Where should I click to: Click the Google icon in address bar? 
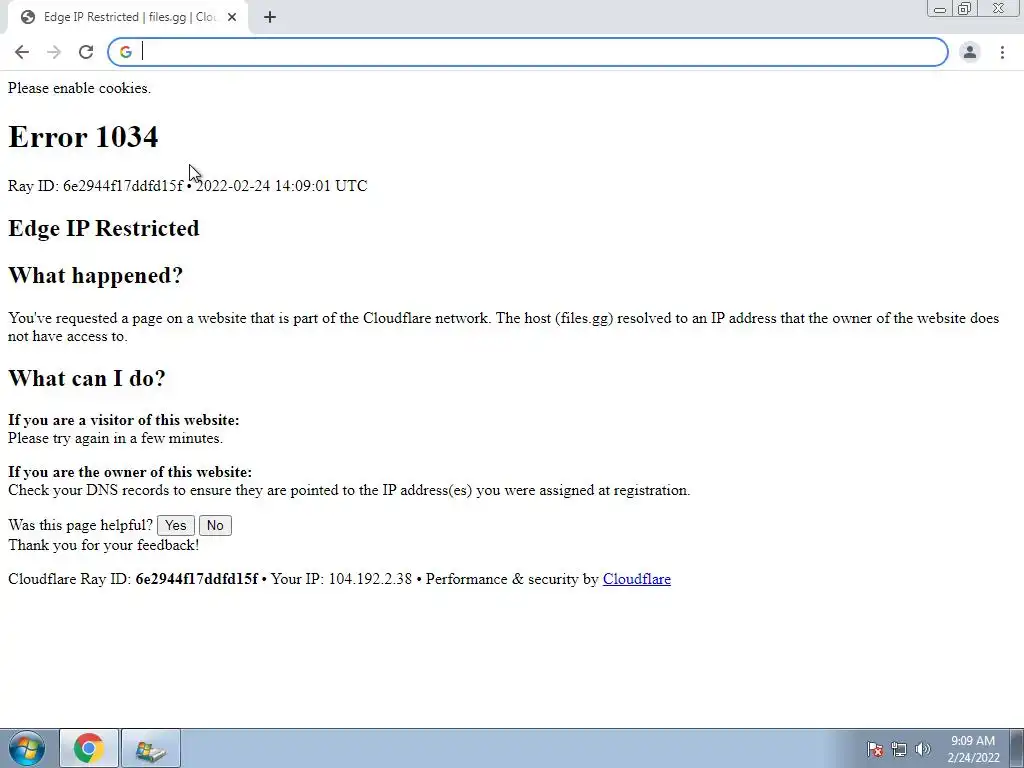tap(125, 52)
